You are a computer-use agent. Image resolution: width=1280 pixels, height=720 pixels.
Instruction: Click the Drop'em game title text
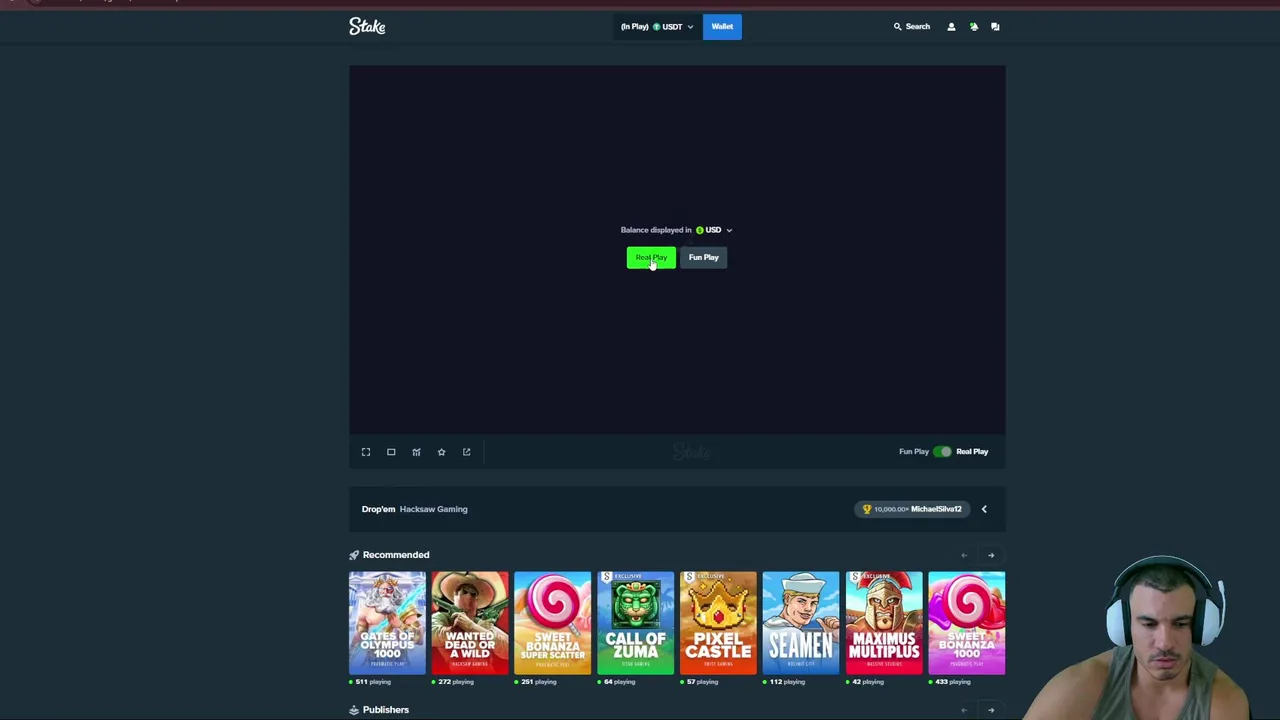[379, 509]
